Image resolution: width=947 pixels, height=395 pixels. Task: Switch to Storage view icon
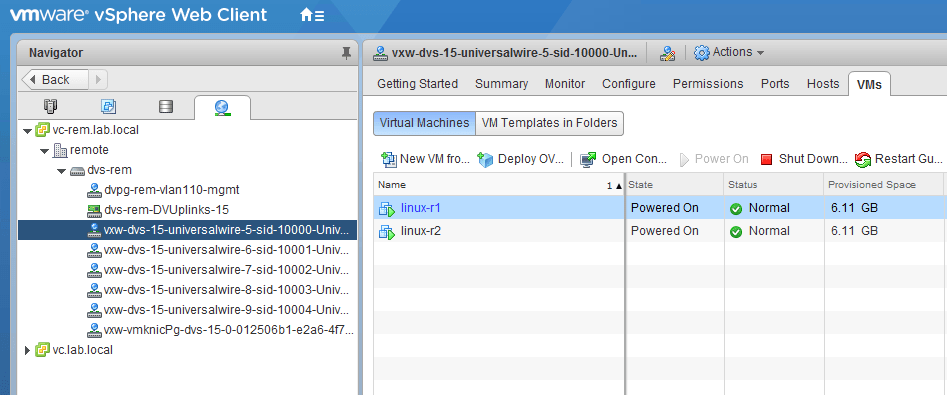(165, 107)
